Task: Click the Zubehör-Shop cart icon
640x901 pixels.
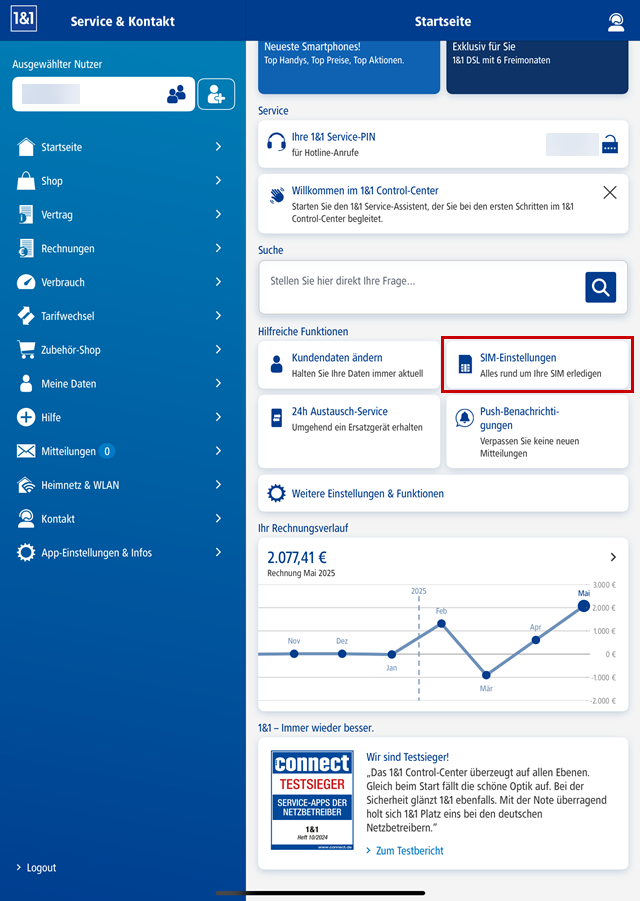Action: (26, 349)
